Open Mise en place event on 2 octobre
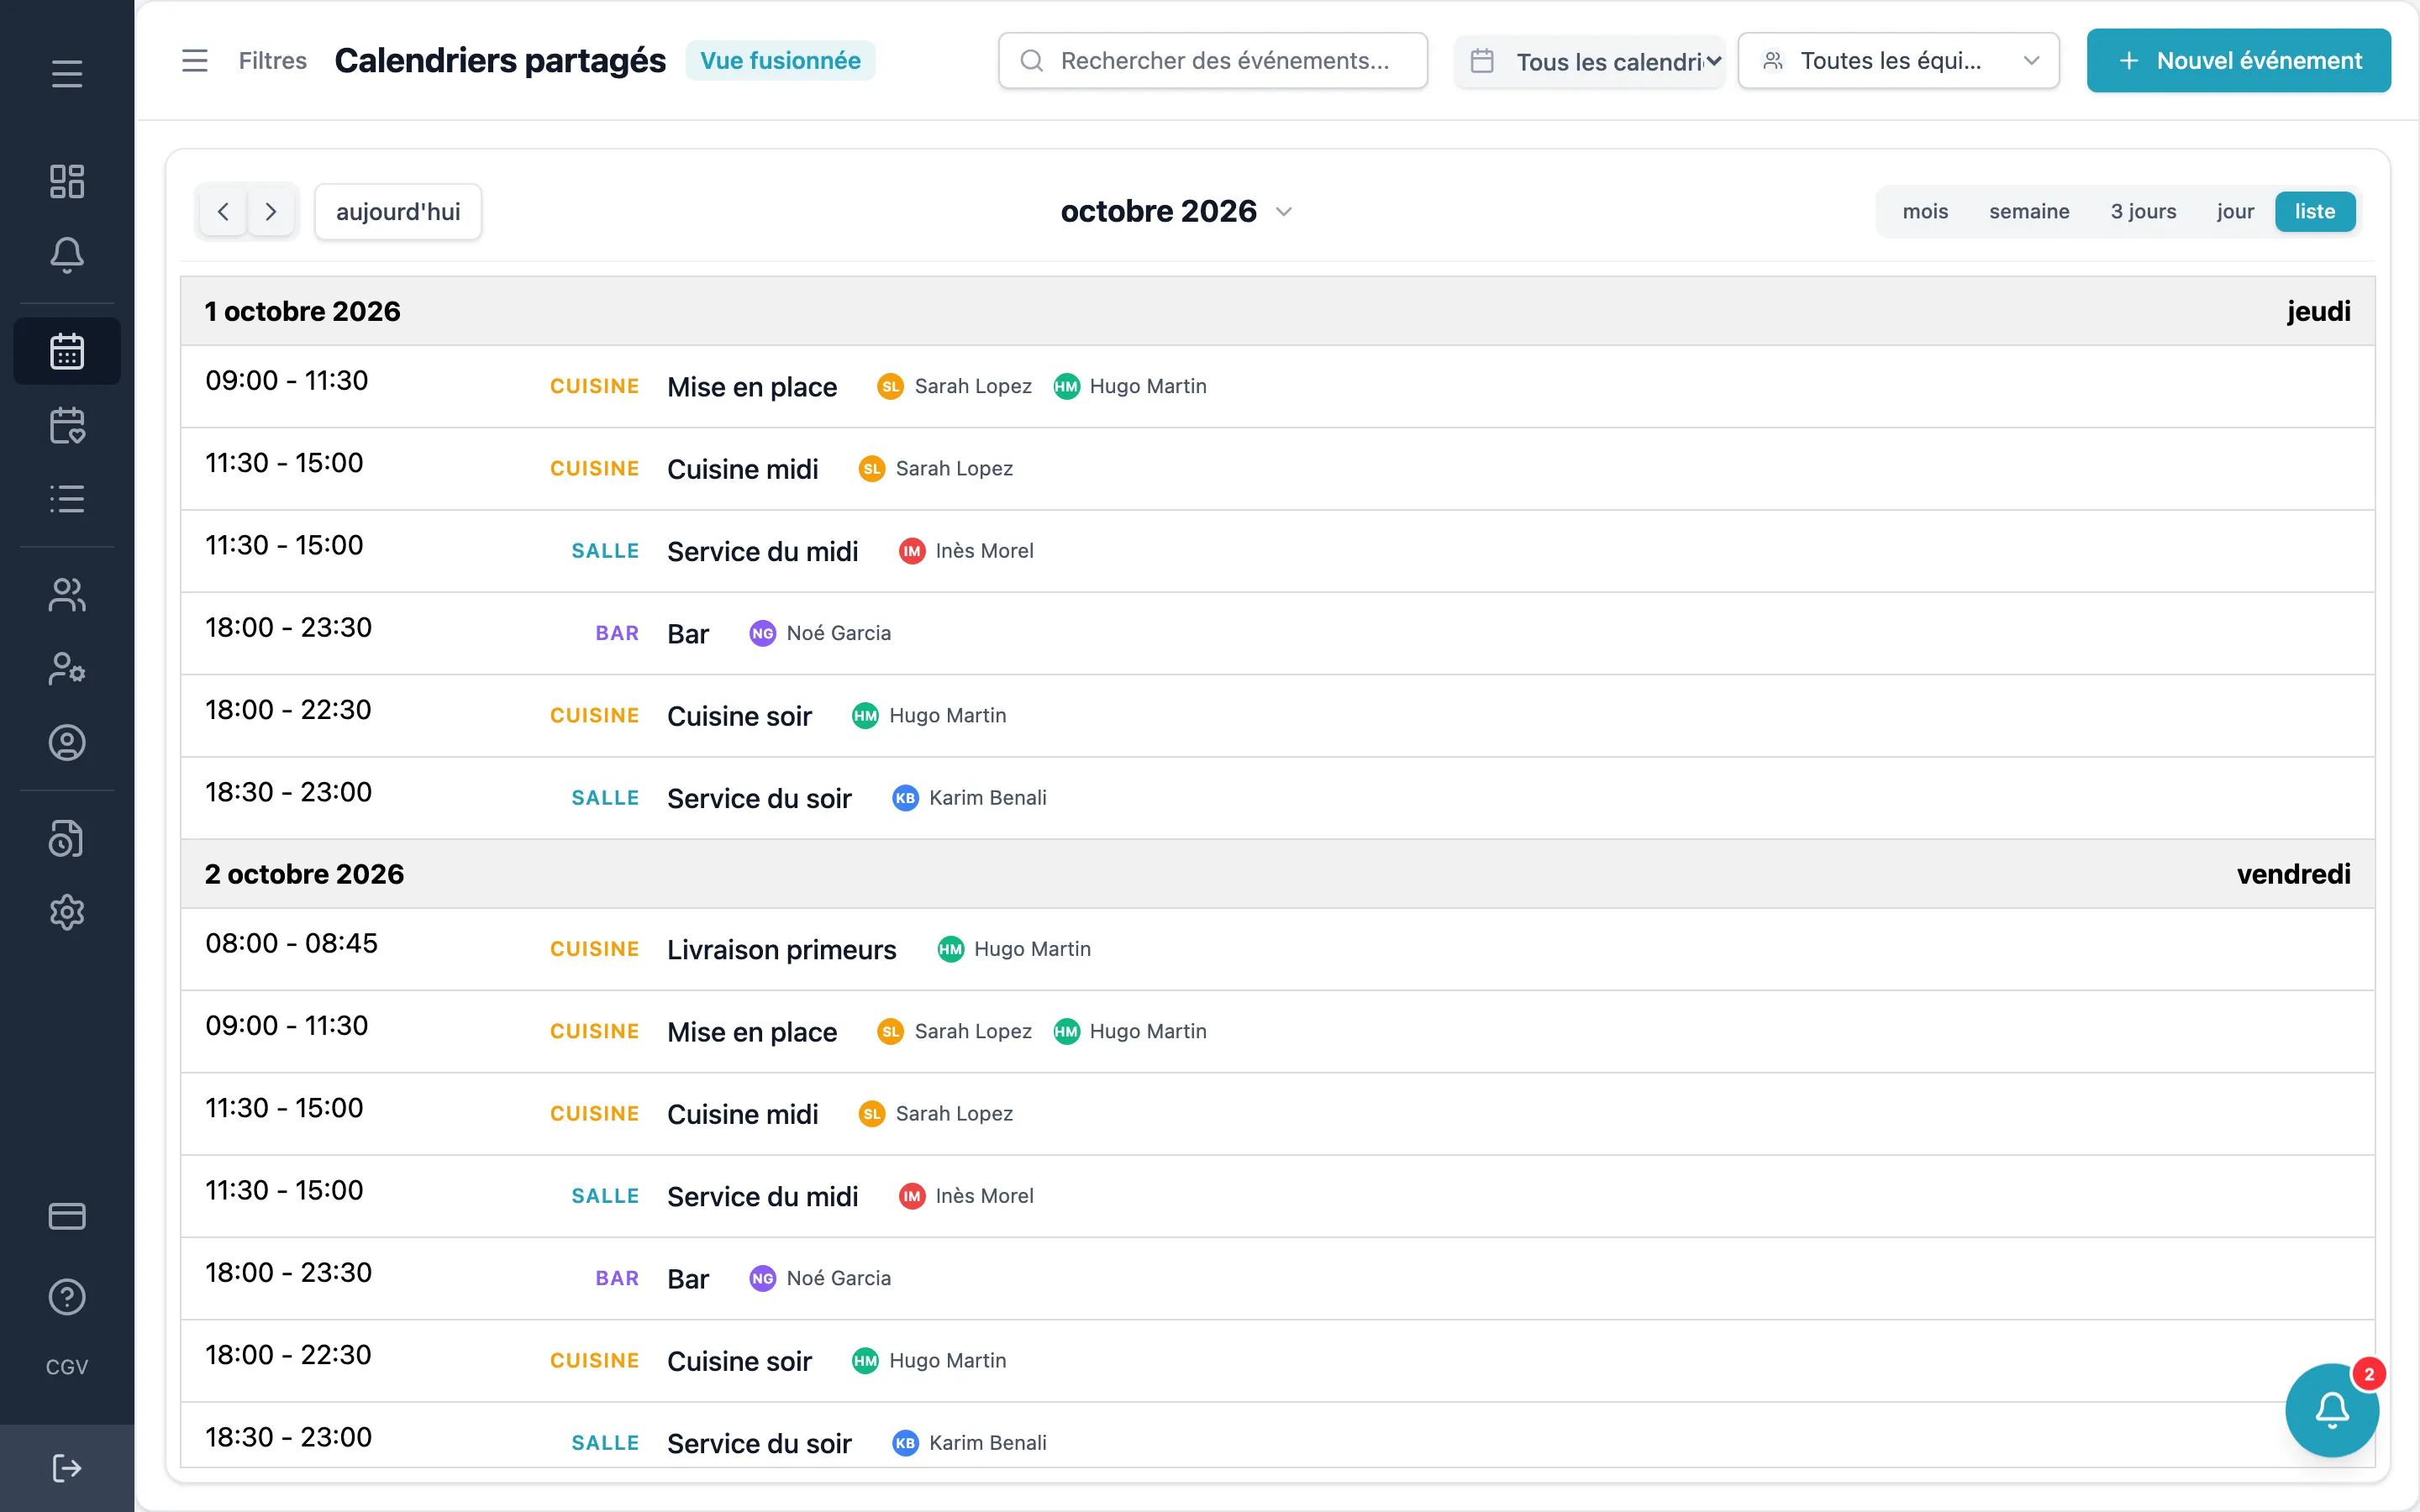The width and height of the screenshot is (2420, 1512). pyautogui.click(x=1277, y=1032)
